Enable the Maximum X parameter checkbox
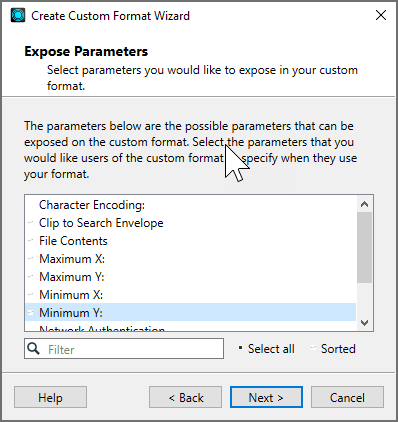The width and height of the screenshot is (398, 422). click(30, 258)
